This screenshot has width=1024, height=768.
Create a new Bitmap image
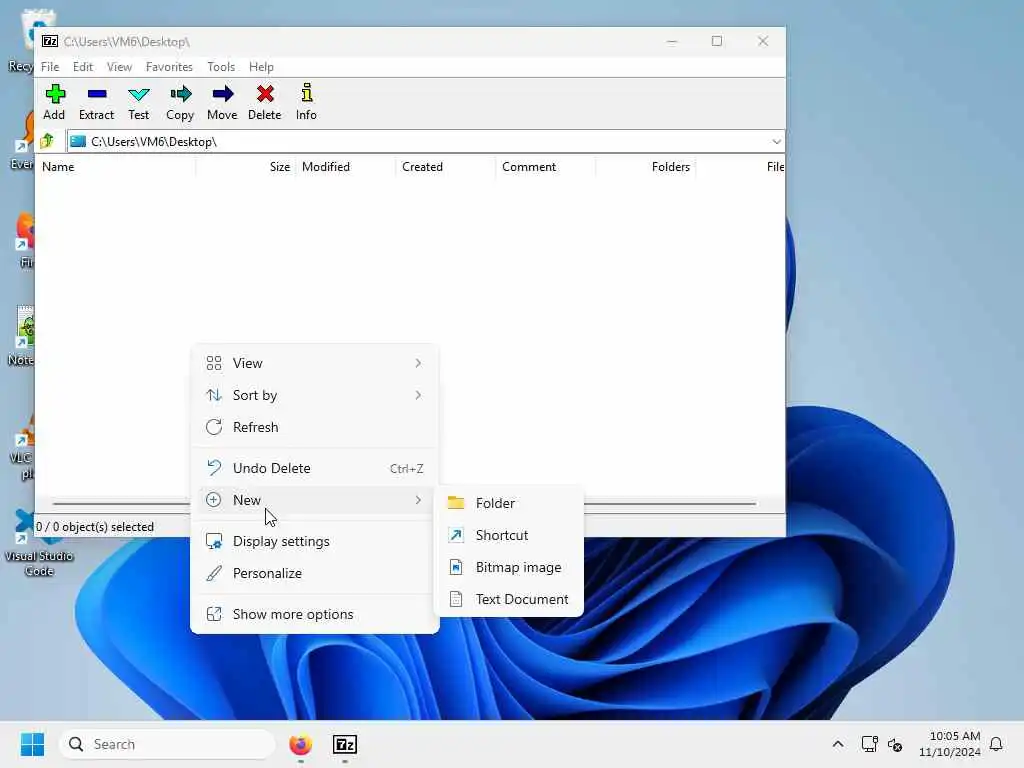(509, 567)
